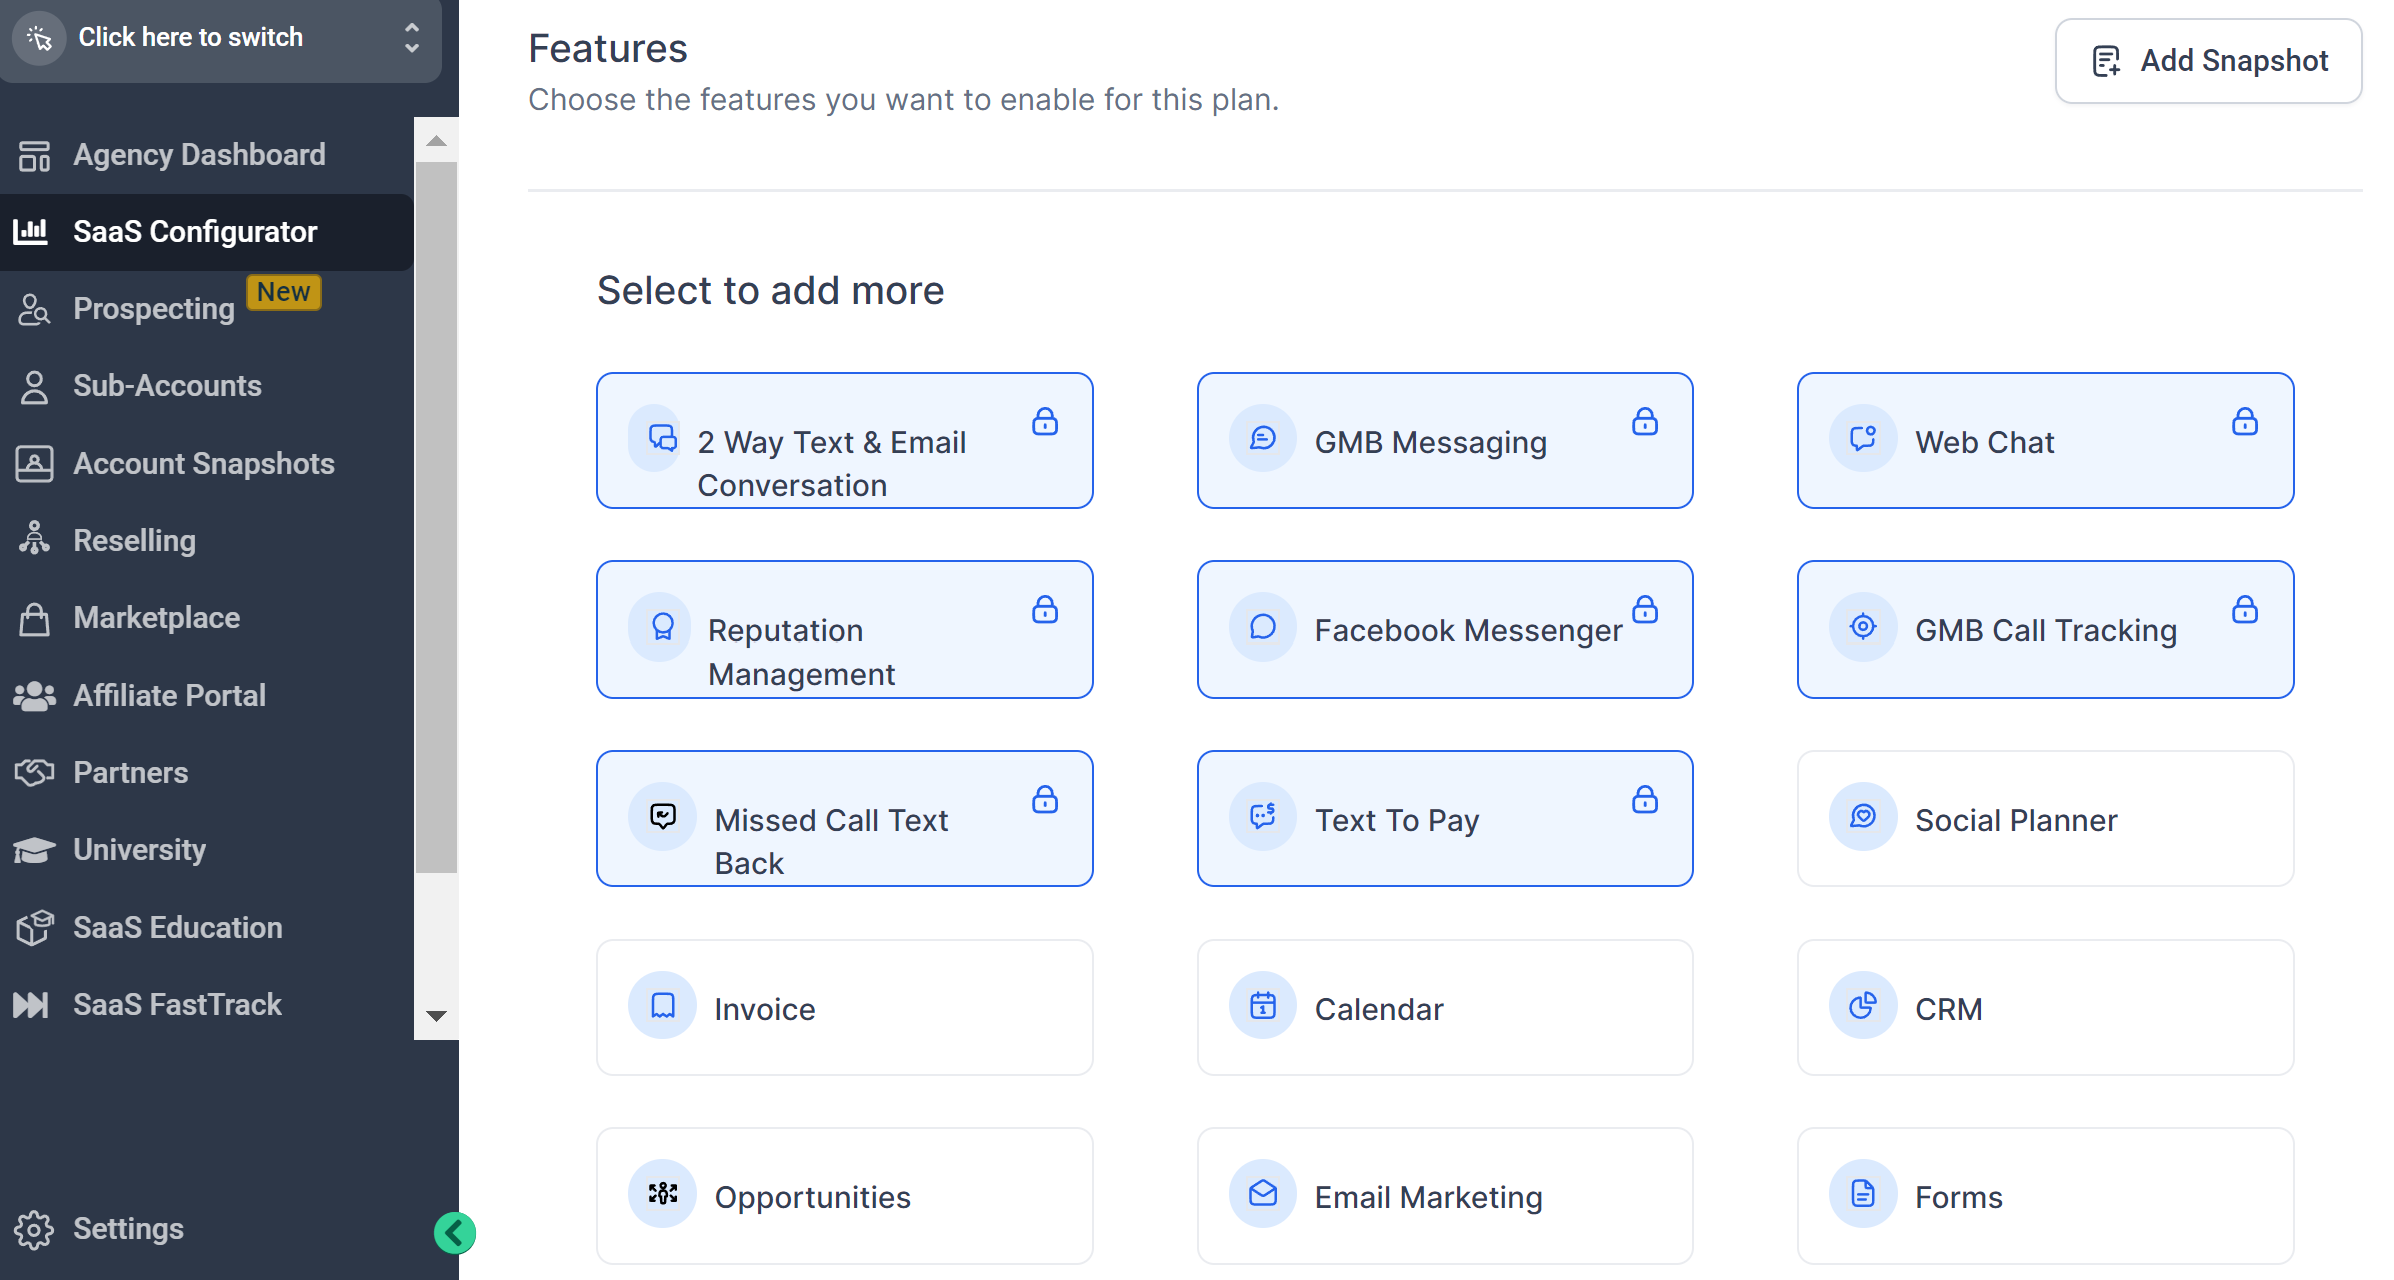2394x1280 pixels.
Task: Click the lock icon on GMB Messaging card
Action: pyautogui.click(x=1644, y=422)
